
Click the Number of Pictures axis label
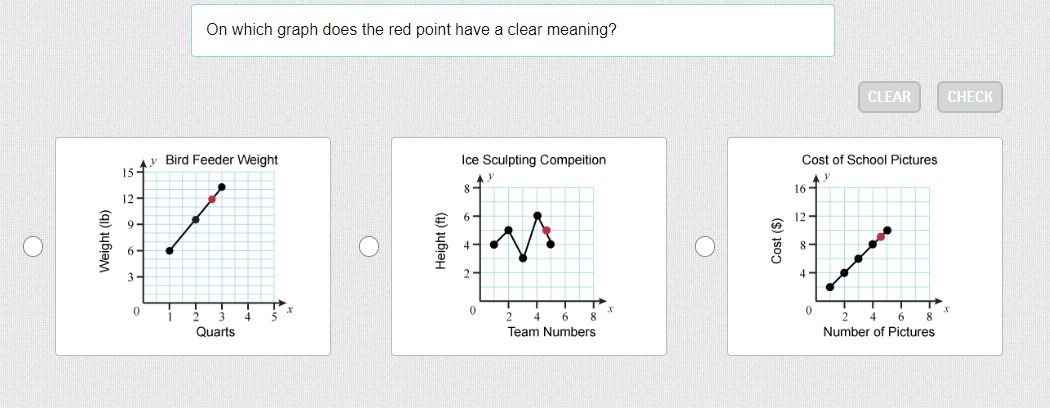tap(879, 332)
